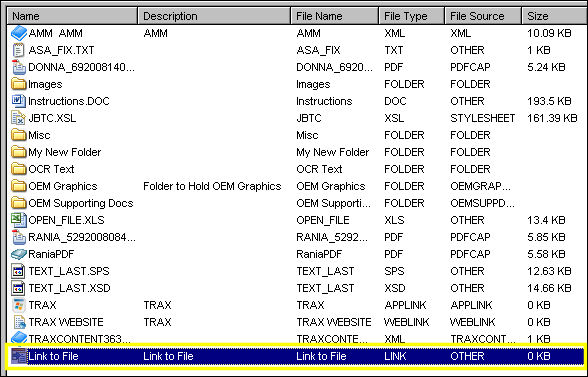Screen dimensions: 588x377
Task: Click the TRAXCONTENT363 XML icon
Action: (x=19, y=338)
